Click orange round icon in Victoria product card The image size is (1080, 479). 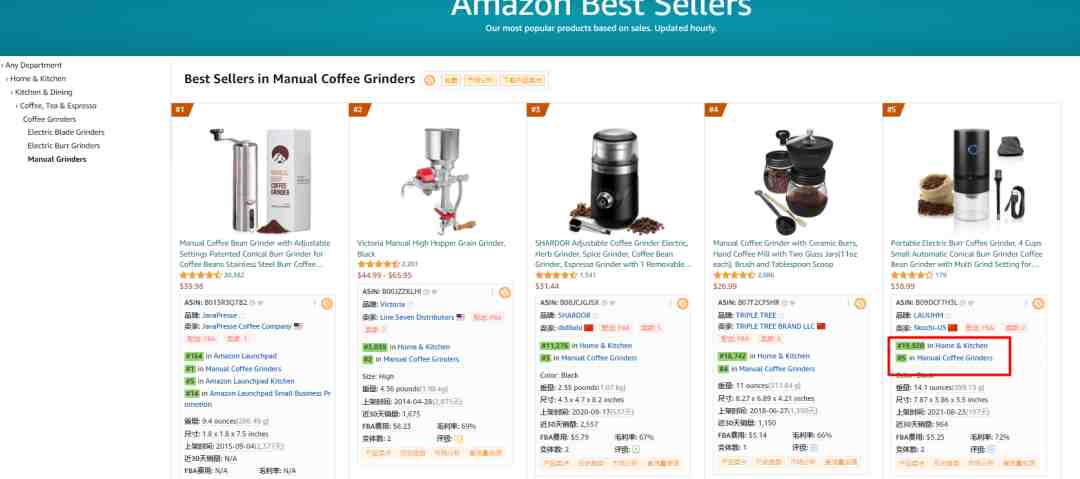tap(504, 292)
